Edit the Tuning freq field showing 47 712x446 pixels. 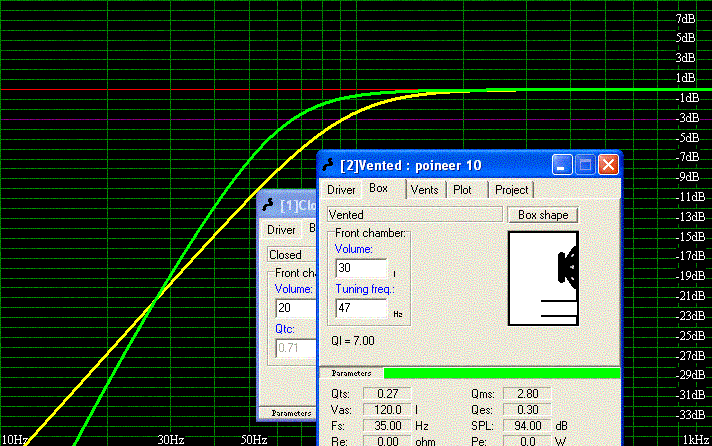point(361,308)
